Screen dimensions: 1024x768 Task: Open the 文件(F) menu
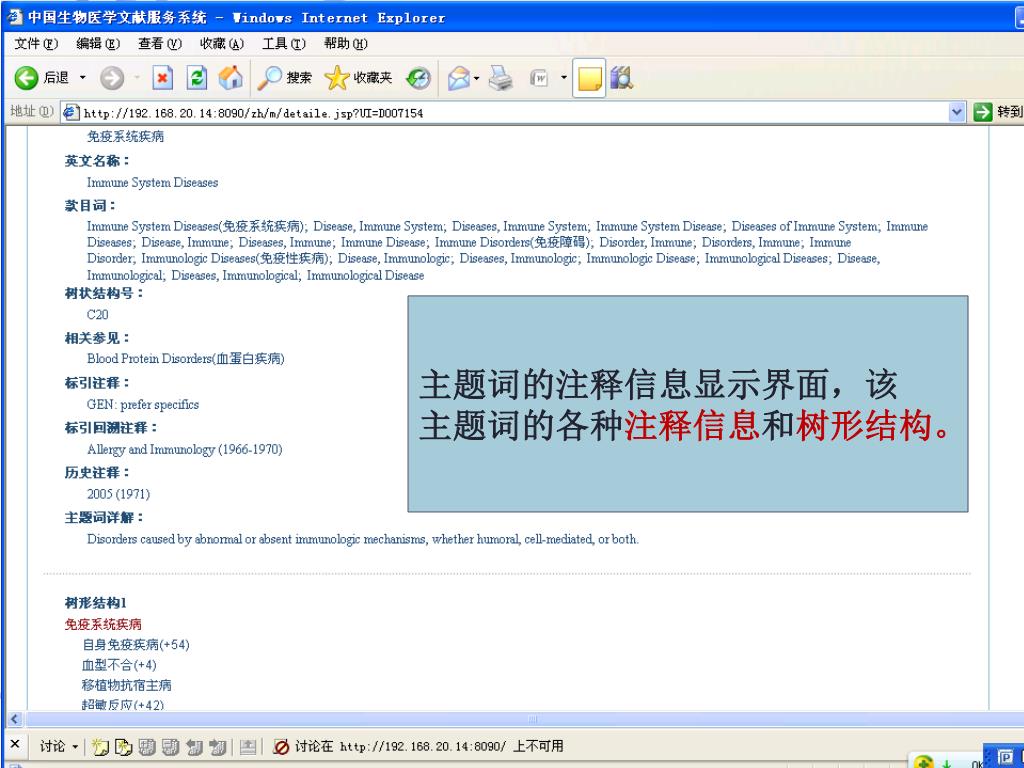36,44
